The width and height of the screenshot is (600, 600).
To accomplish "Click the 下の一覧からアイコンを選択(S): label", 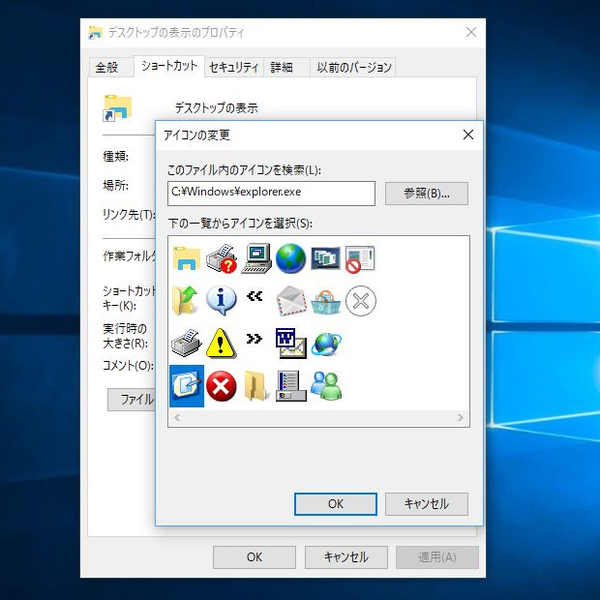I will (240, 223).
